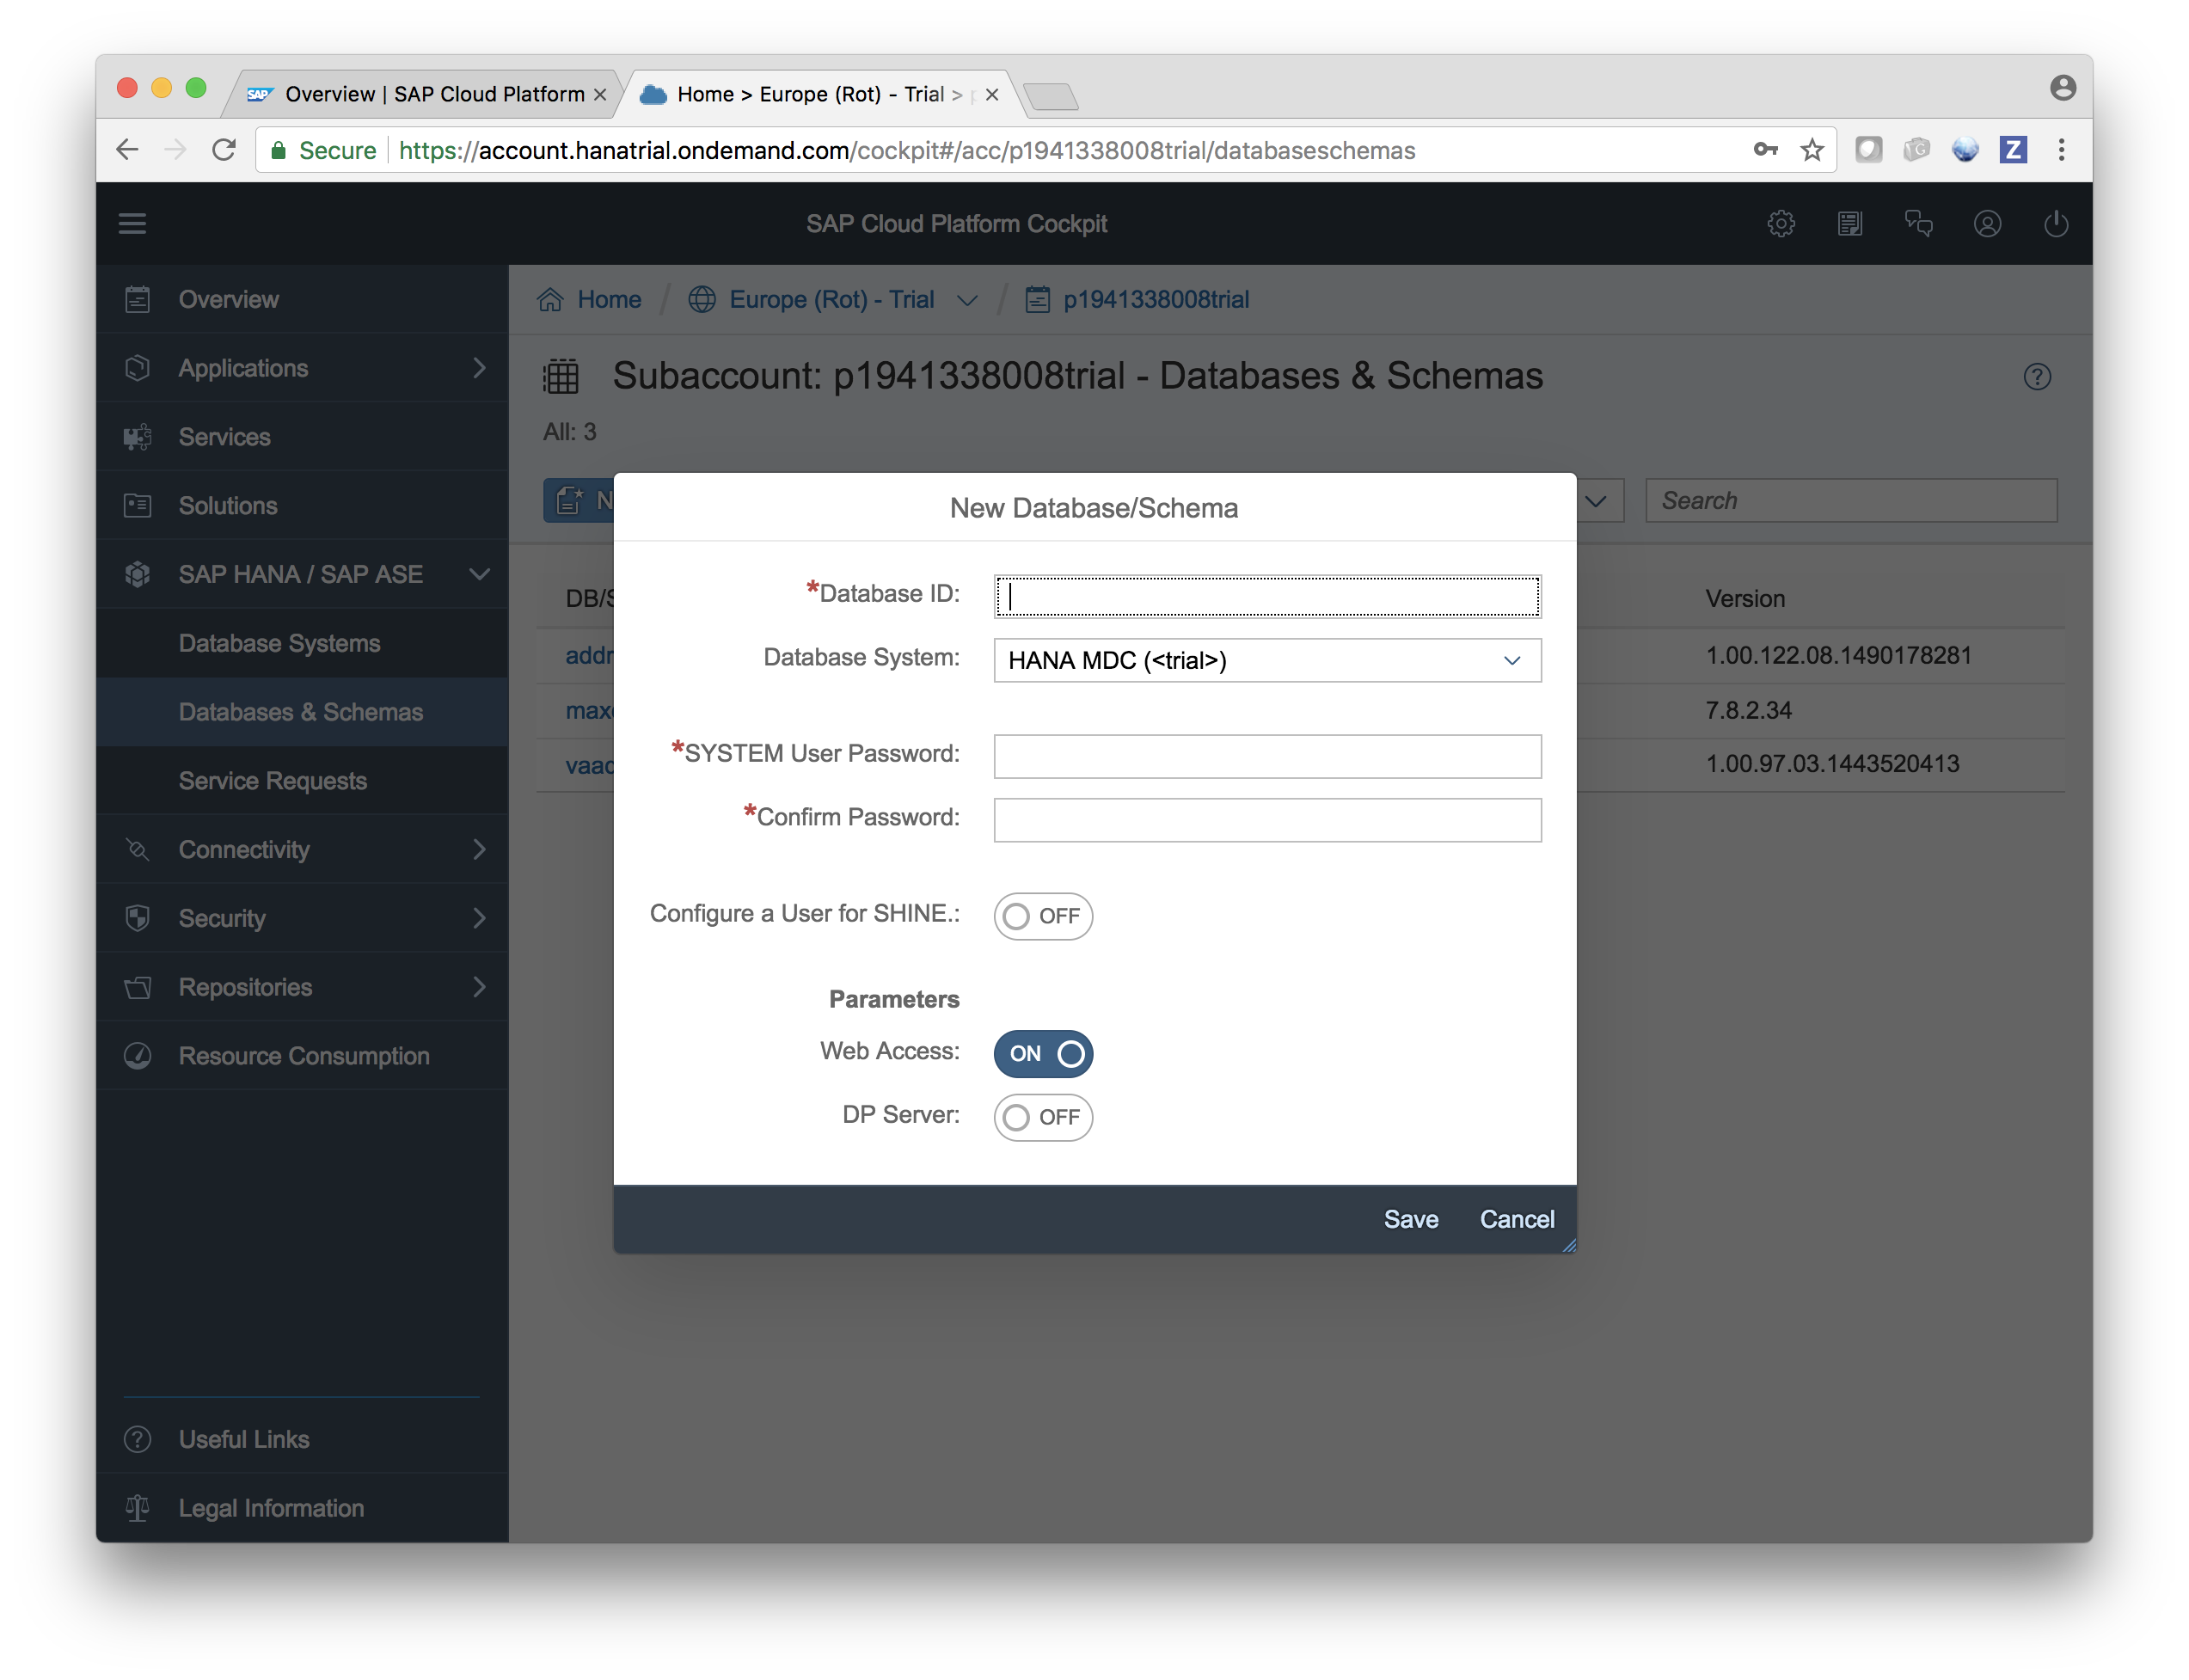This screenshot has height=1680, width=2189.
Task: Open the settings gear in the cockpit header
Action: (1781, 223)
